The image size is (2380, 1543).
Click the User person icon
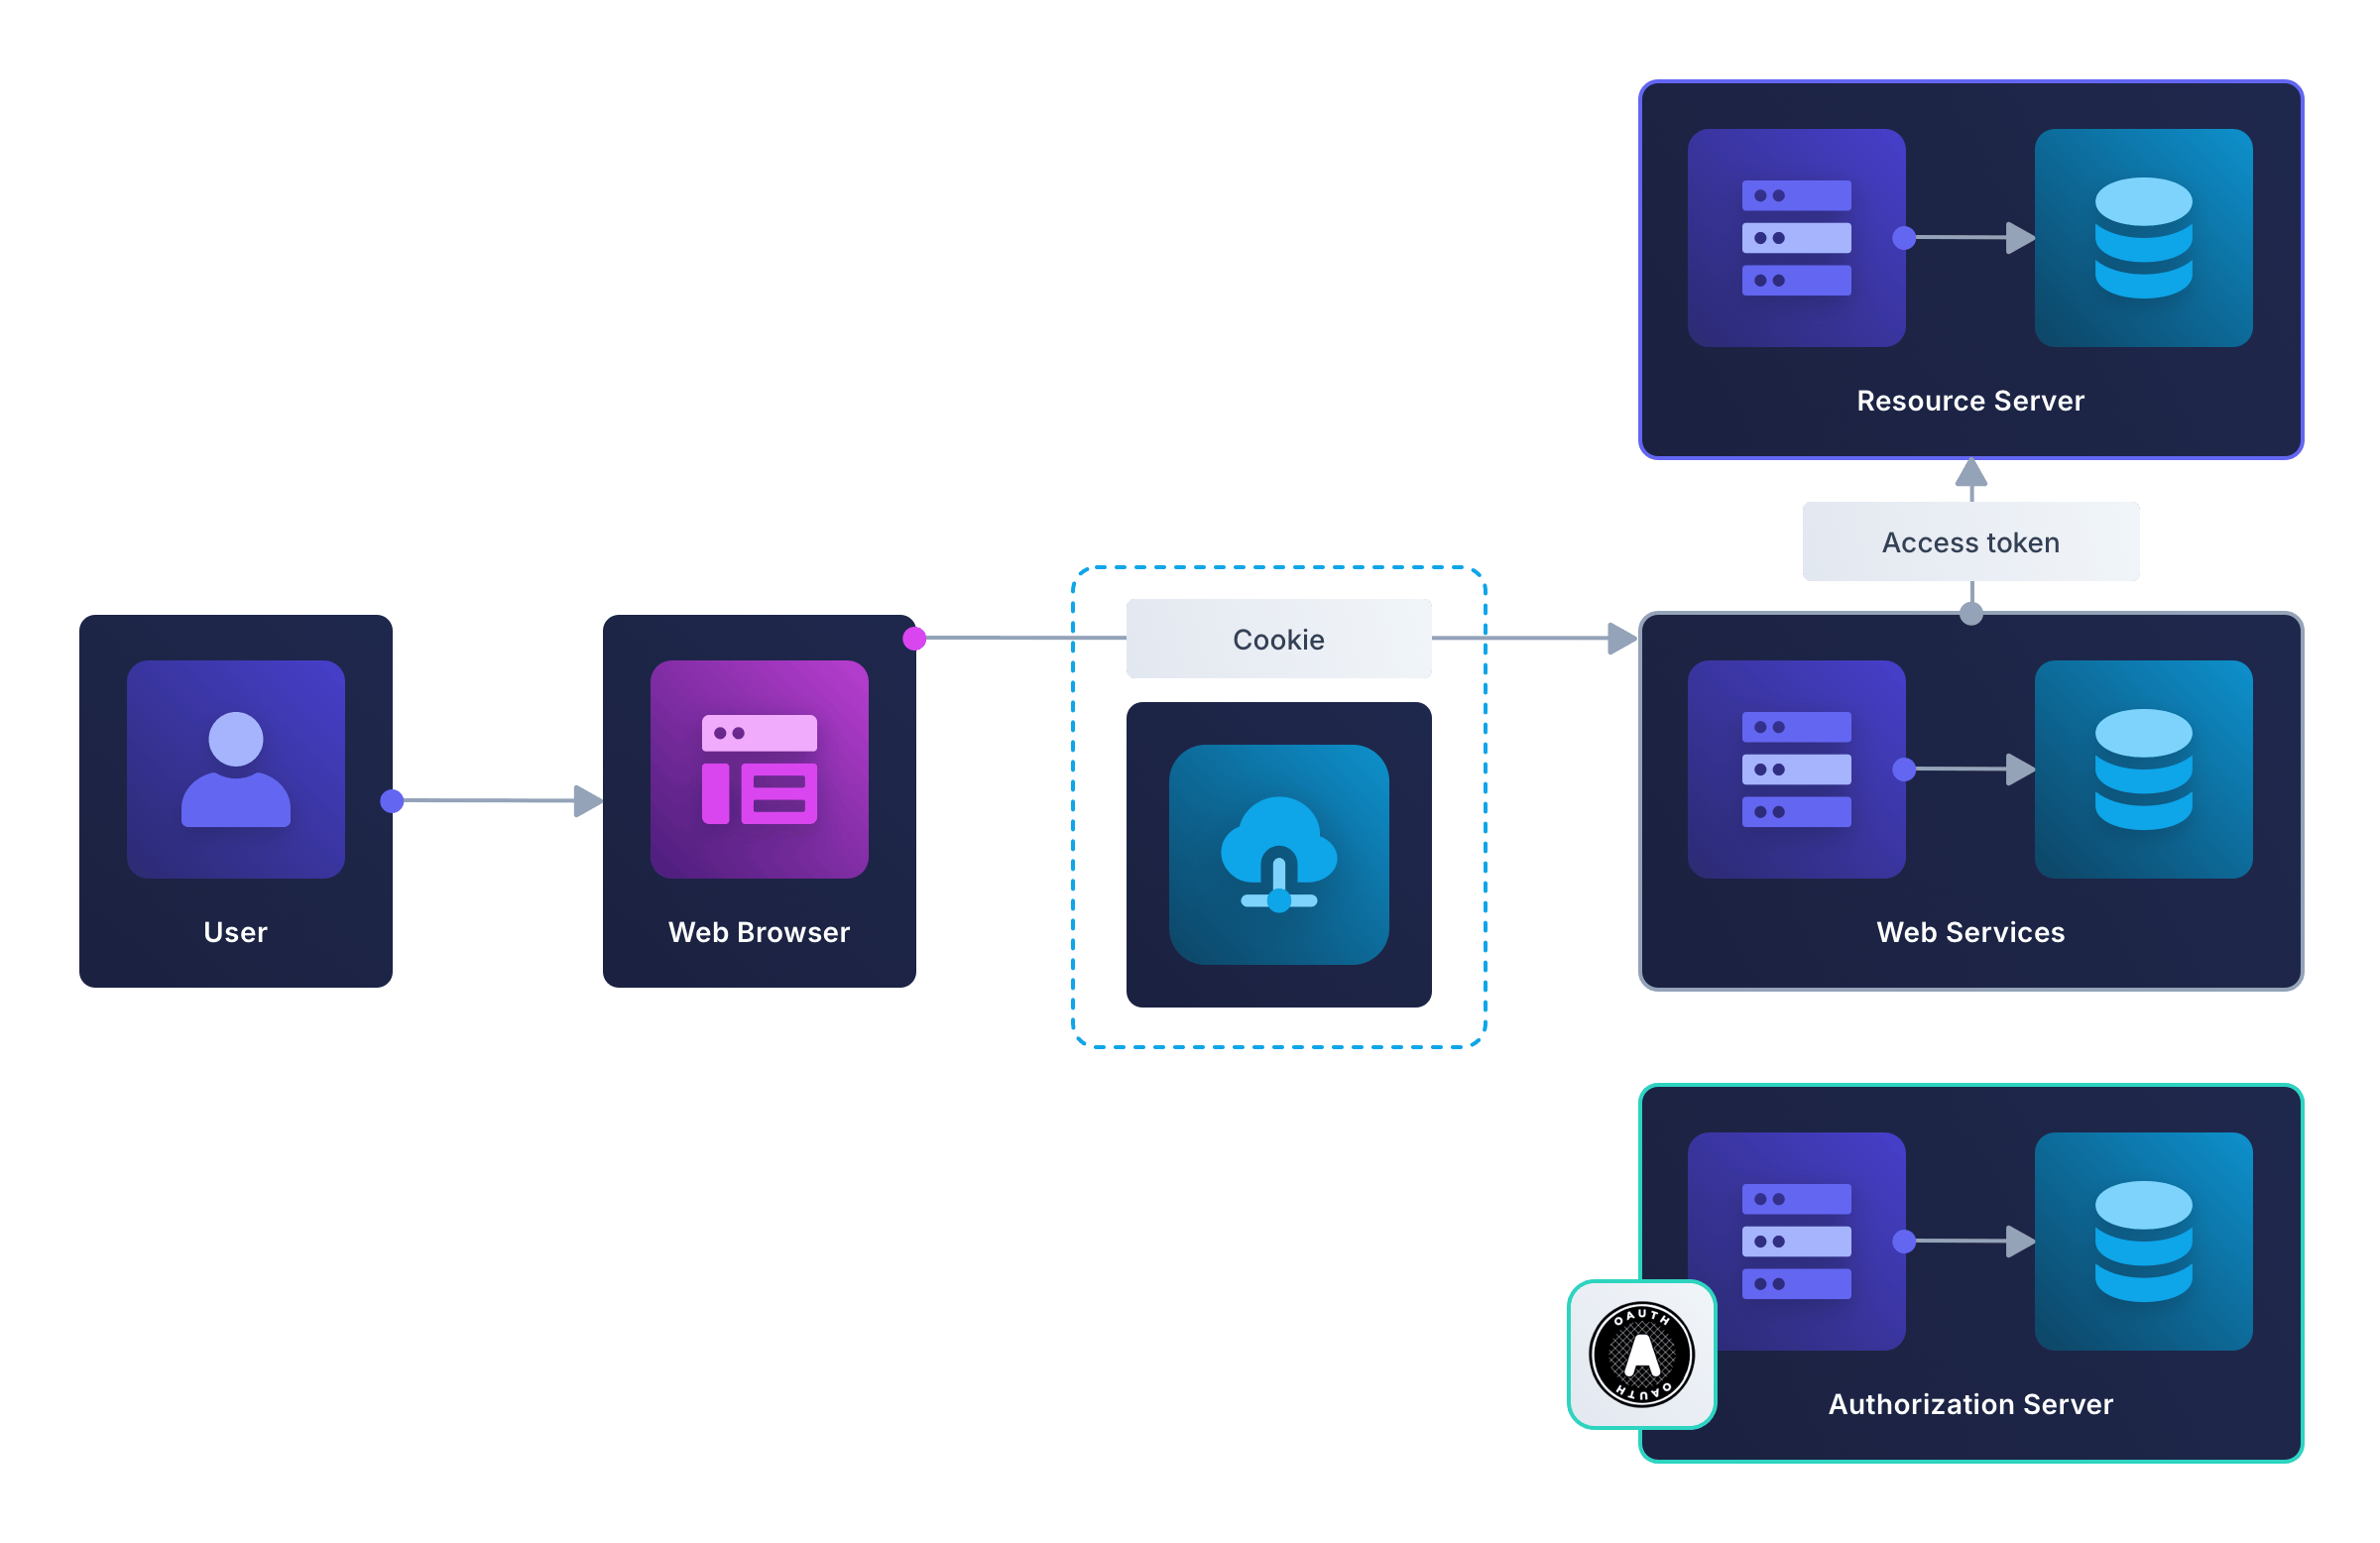(x=236, y=769)
